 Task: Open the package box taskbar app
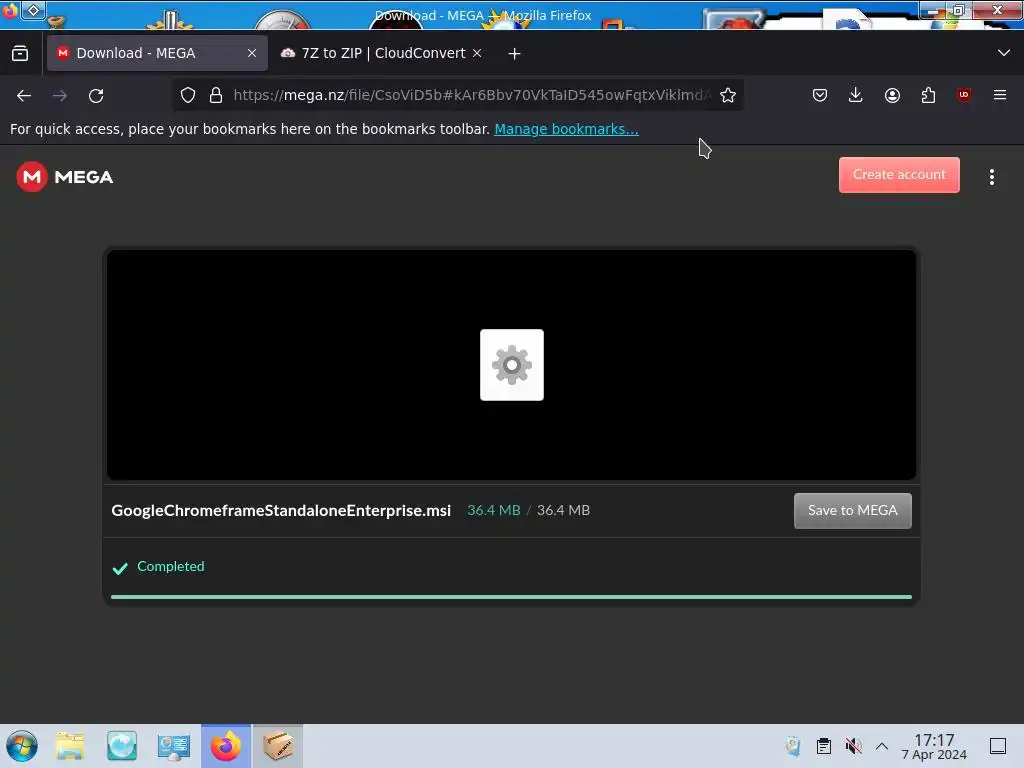[278, 746]
